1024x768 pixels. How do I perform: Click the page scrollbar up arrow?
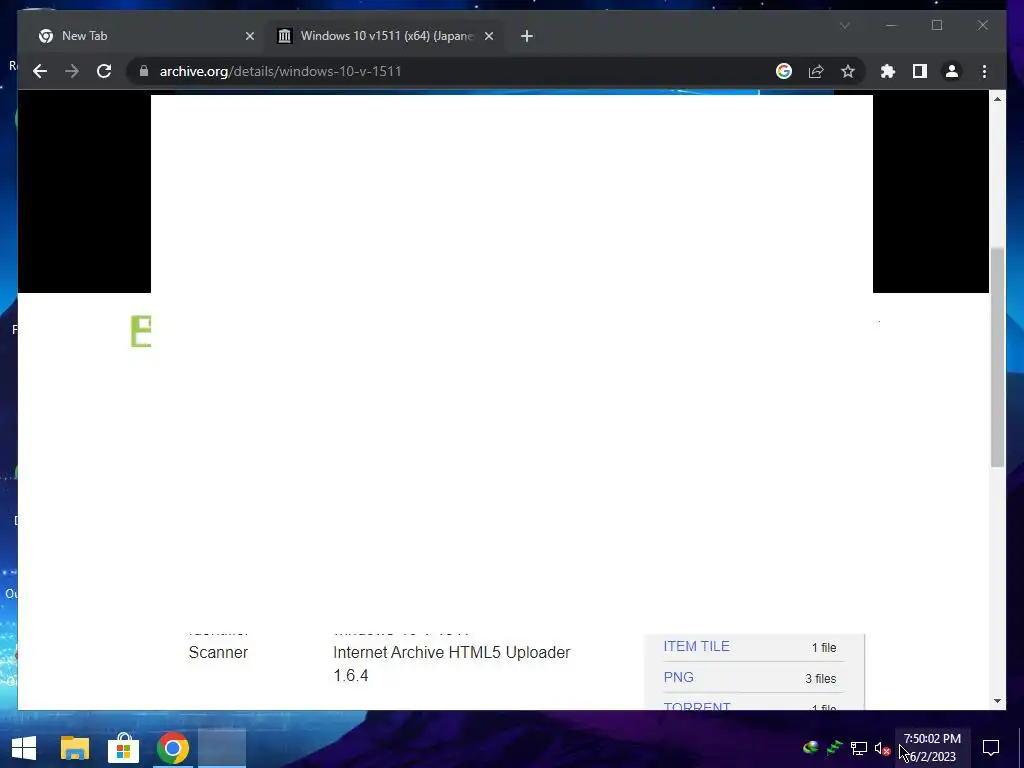(x=997, y=99)
